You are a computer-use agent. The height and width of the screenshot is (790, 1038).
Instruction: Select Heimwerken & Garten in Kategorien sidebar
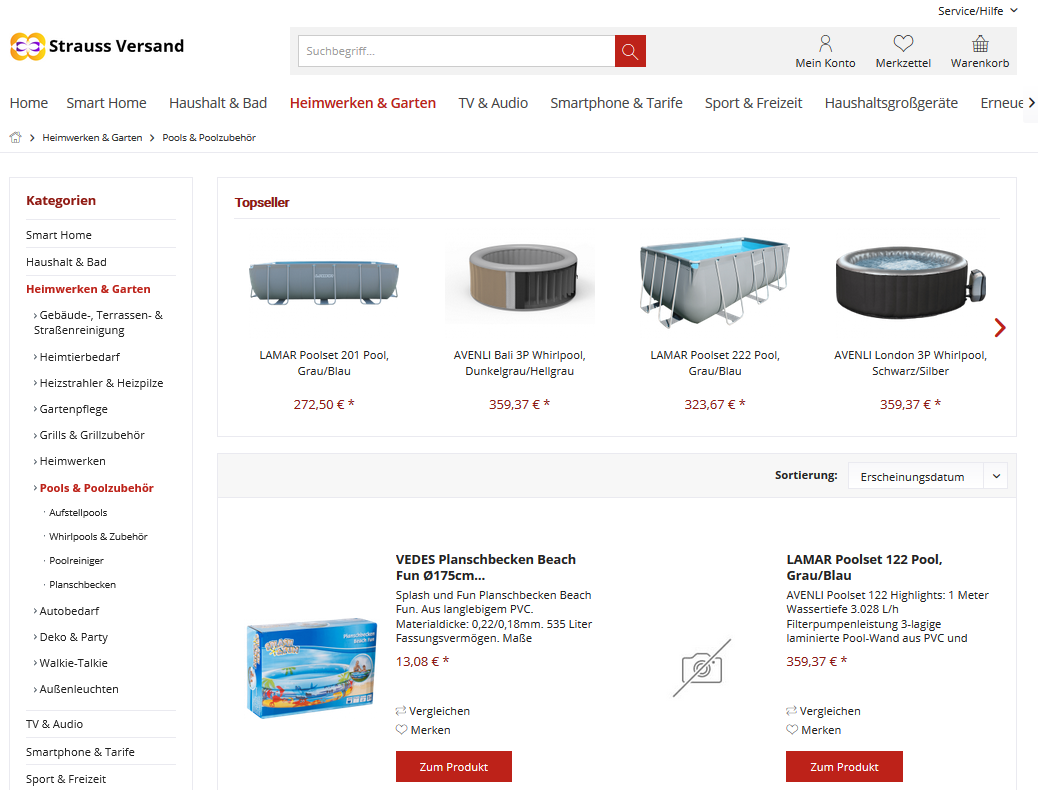[88, 289]
